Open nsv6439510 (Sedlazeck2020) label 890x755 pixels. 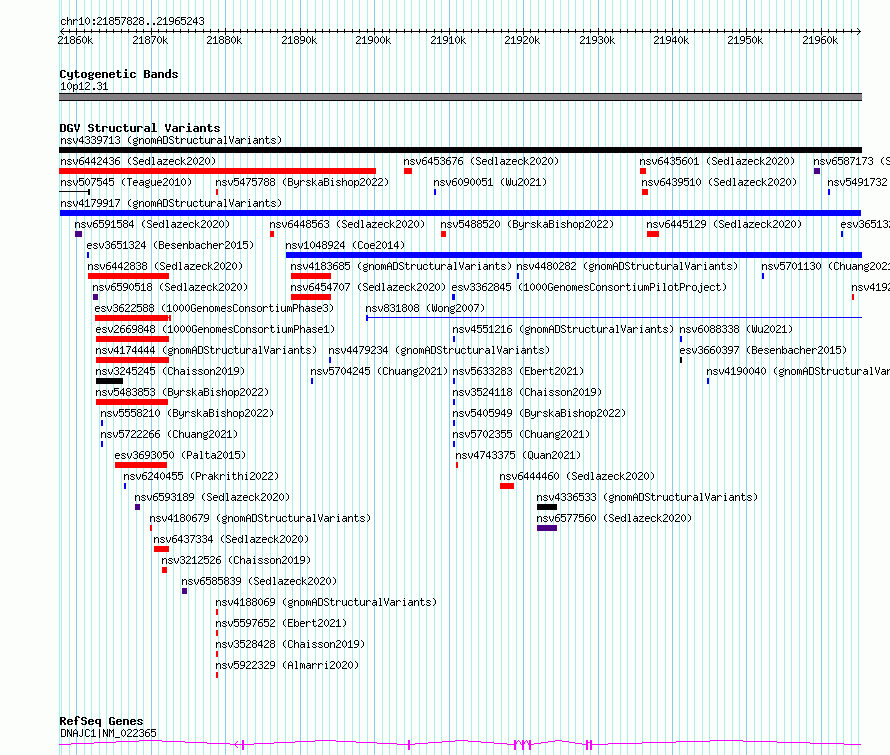pos(719,182)
